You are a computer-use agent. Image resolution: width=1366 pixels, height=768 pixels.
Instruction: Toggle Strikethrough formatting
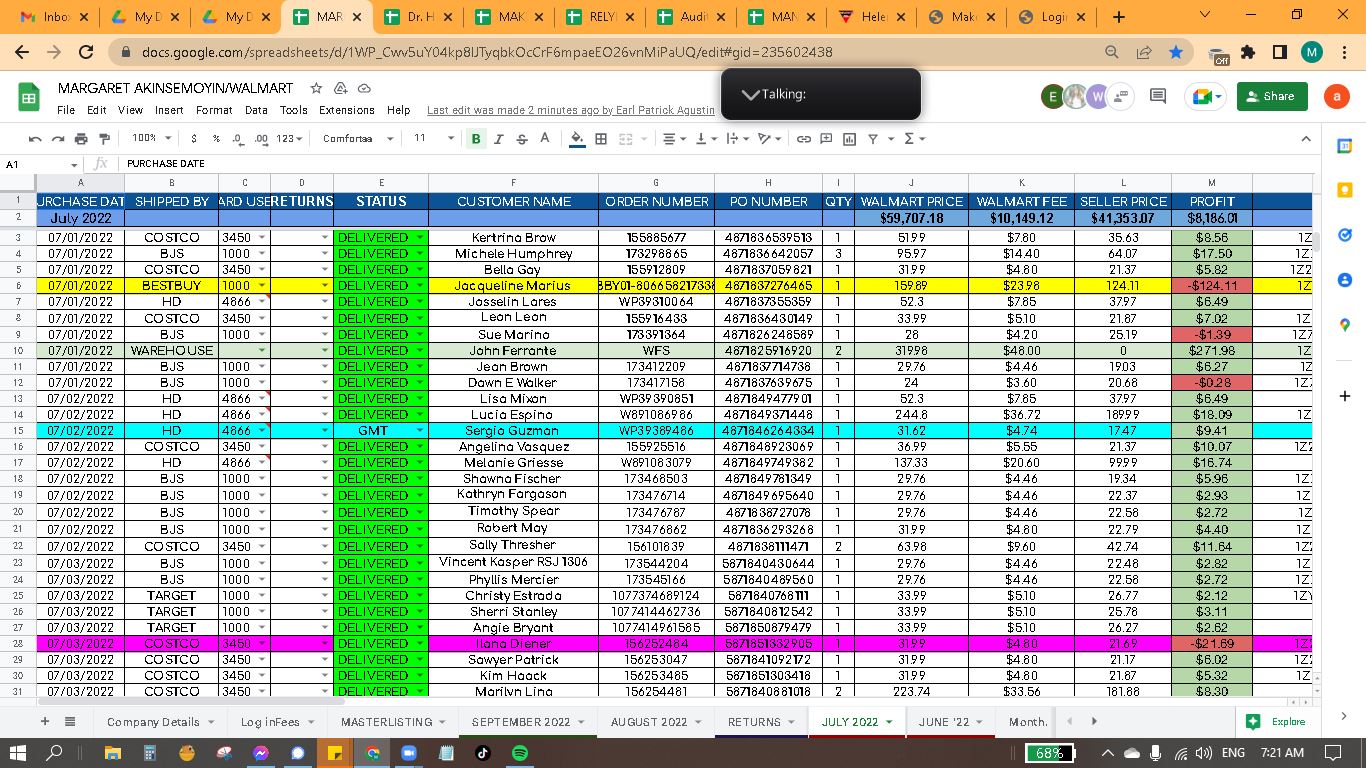point(521,139)
